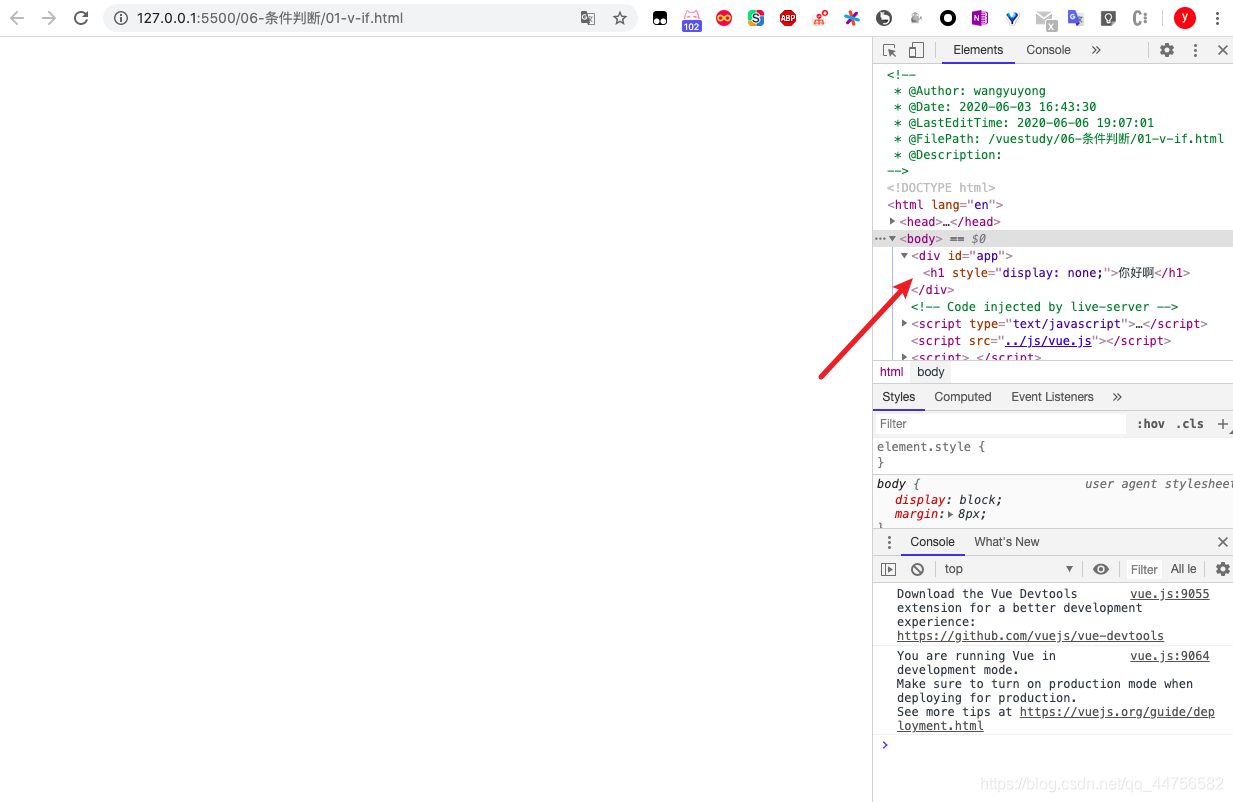The height and width of the screenshot is (802, 1233).
Task: Open the What's New drawer tab
Action: (1006, 542)
